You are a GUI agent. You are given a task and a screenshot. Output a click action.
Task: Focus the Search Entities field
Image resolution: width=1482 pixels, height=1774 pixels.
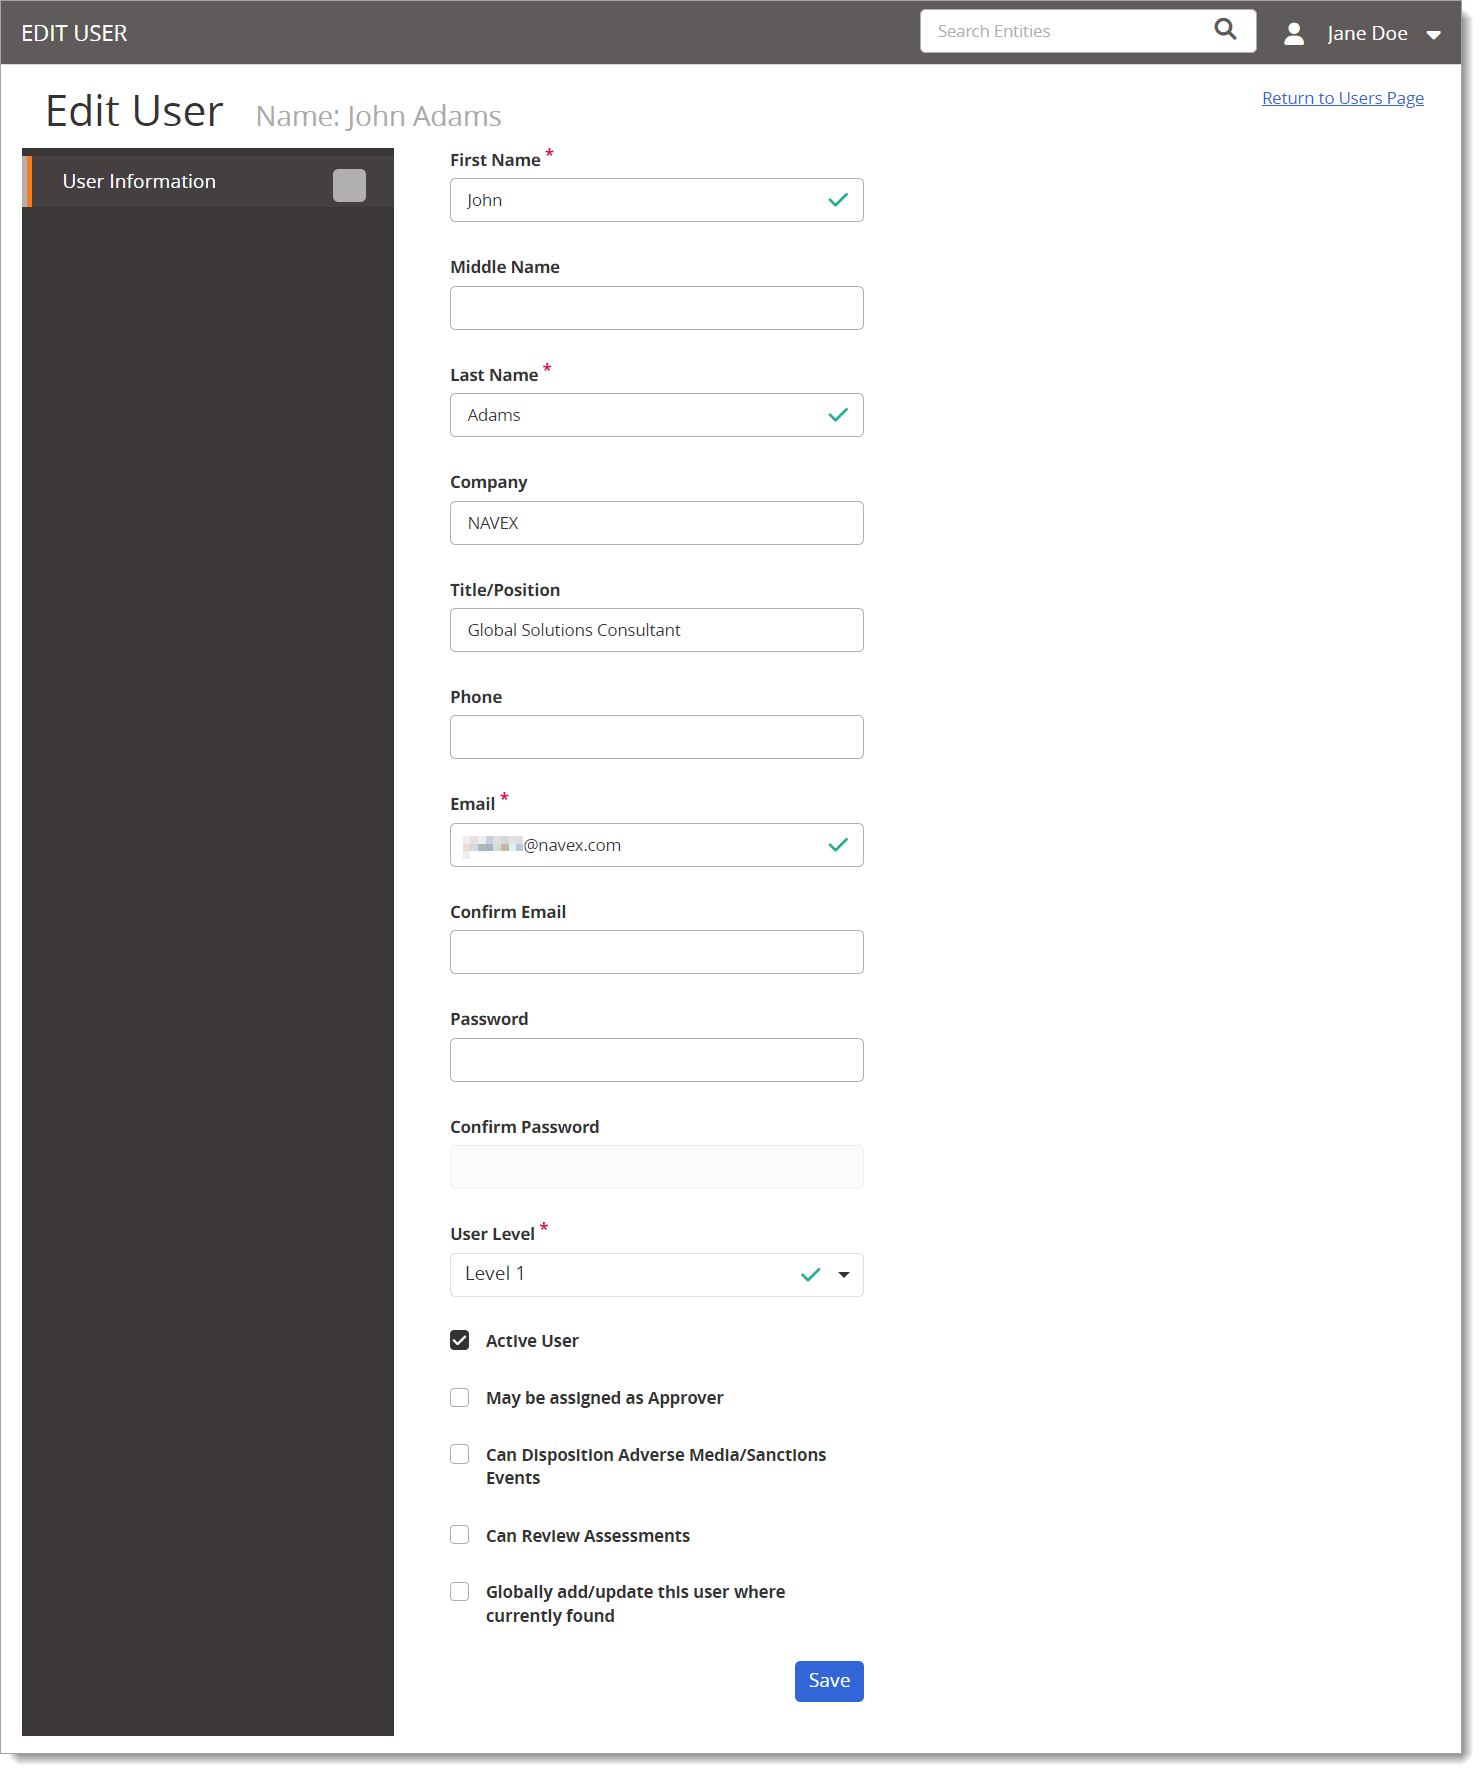point(1065,31)
